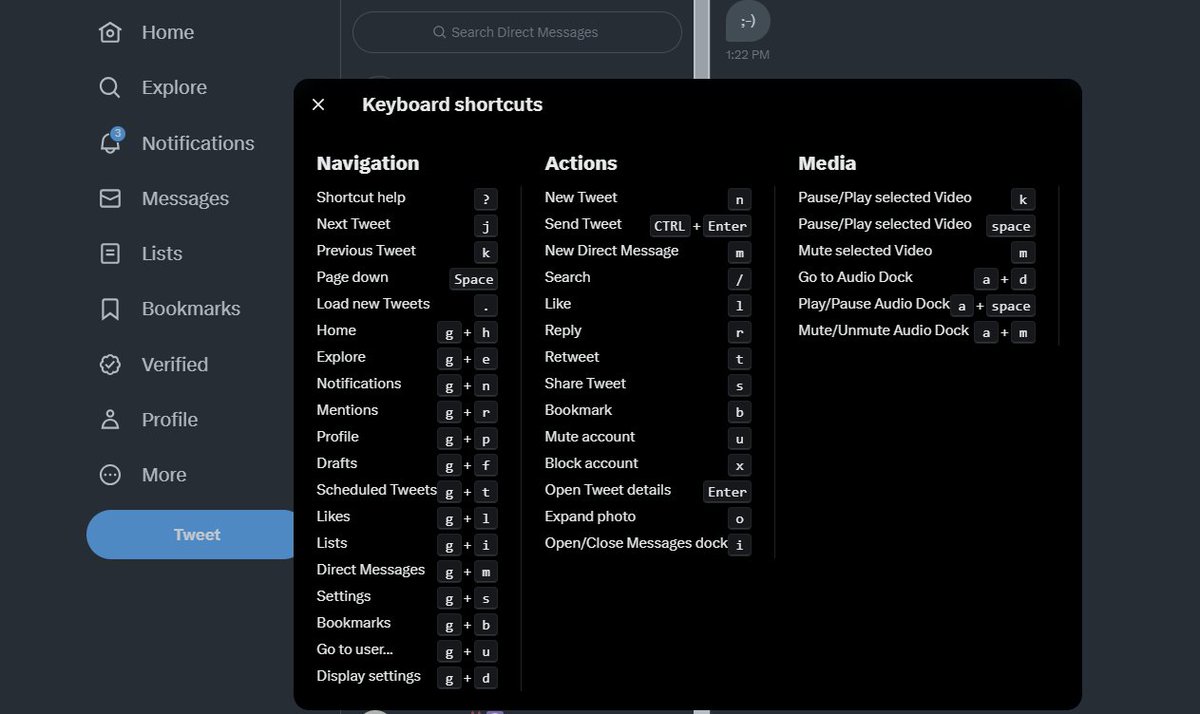Click the Verified badge icon in sidebar

click(110, 364)
